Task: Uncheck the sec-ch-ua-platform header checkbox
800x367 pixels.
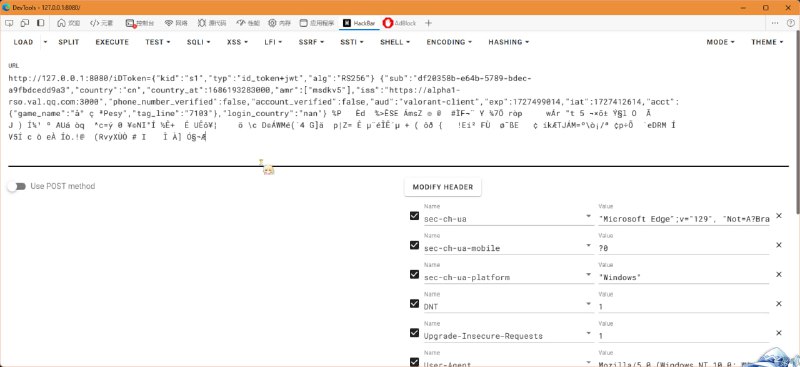Action: point(414,274)
